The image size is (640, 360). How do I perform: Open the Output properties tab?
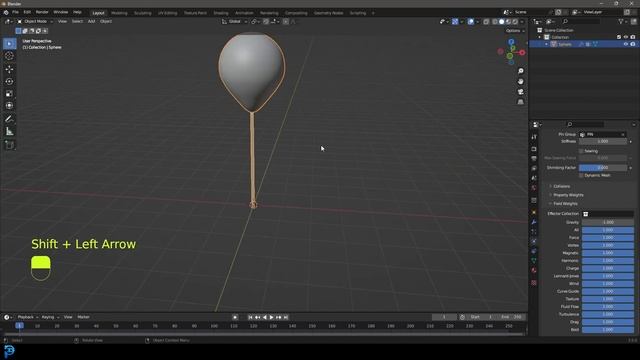[x=534, y=158]
